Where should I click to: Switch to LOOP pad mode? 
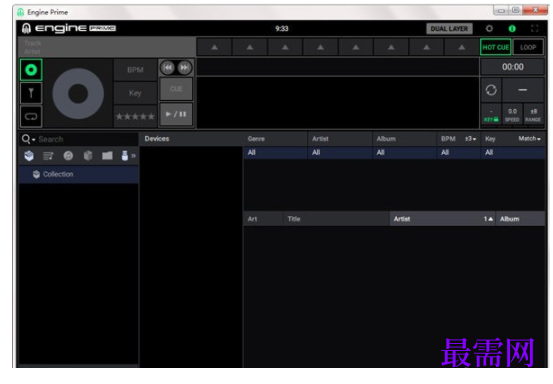click(x=528, y=47)
